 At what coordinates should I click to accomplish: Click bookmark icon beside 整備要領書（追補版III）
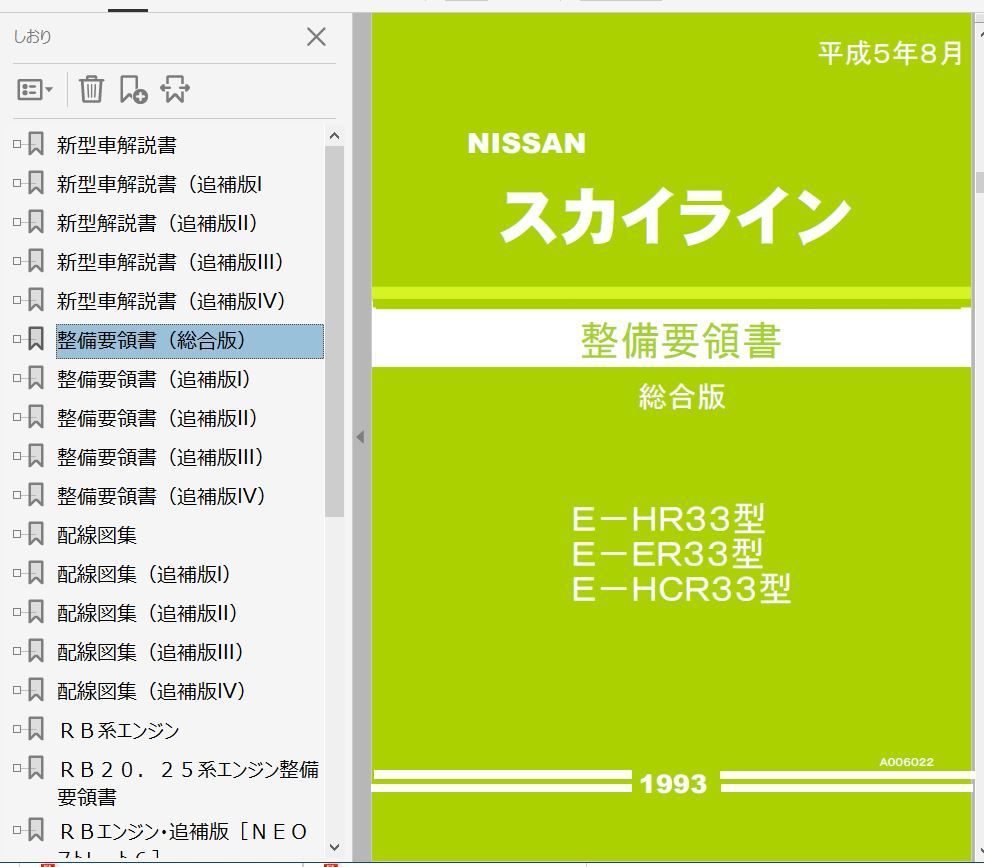[x=36, y=455]
